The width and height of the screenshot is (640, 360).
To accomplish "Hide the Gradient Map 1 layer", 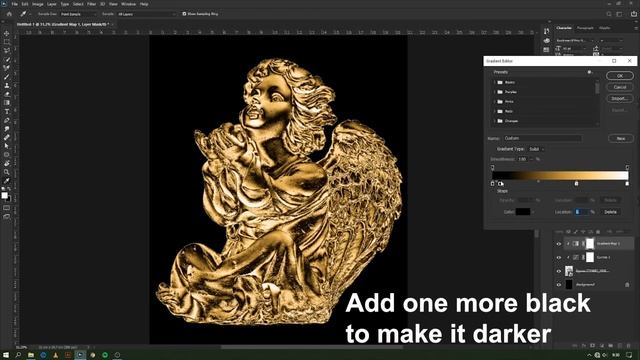I will pyautogui.click(x=559, y=244).
